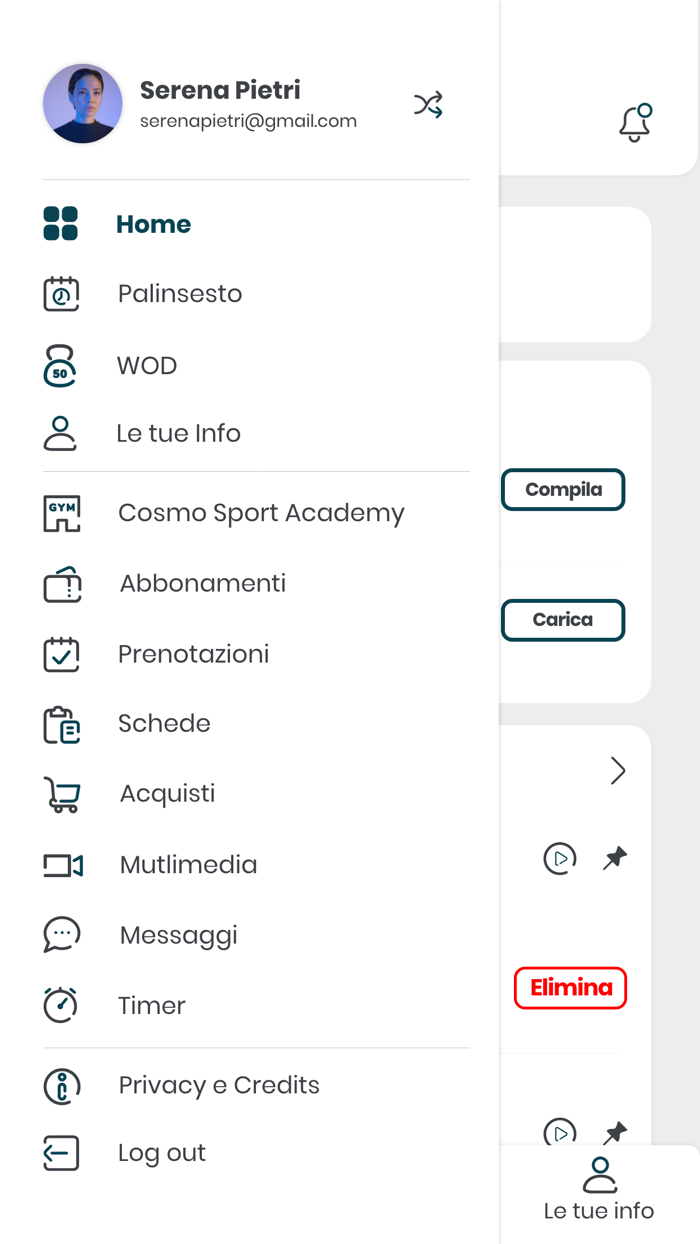Image resolution: width=700 pixels, height=1244 pixels.
Task: Open the Messaggi chat bubble icon
Action: pyautogui.click(x=61, y=934)
